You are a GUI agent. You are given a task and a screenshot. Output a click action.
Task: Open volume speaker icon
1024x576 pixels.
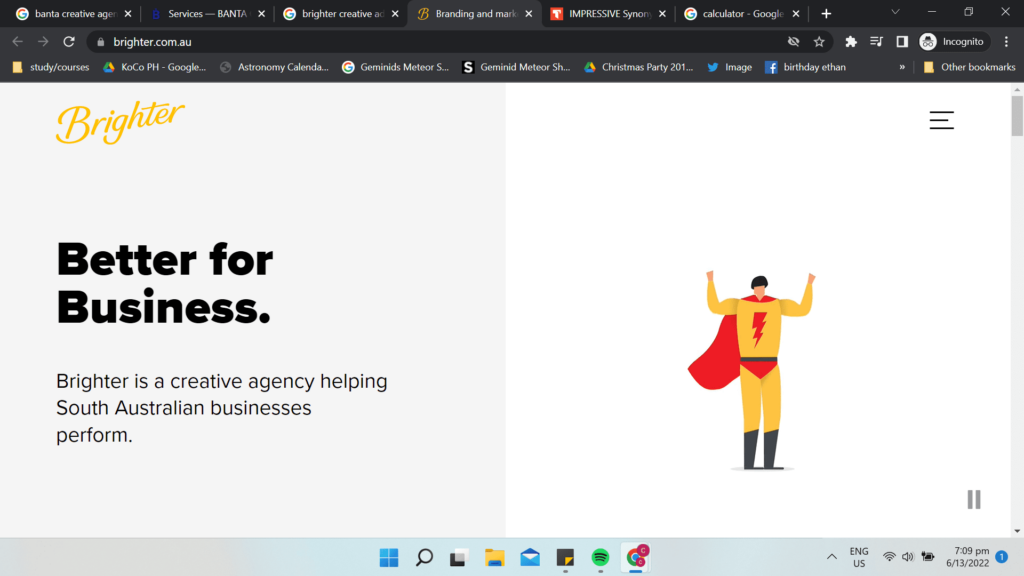(908, 557)
